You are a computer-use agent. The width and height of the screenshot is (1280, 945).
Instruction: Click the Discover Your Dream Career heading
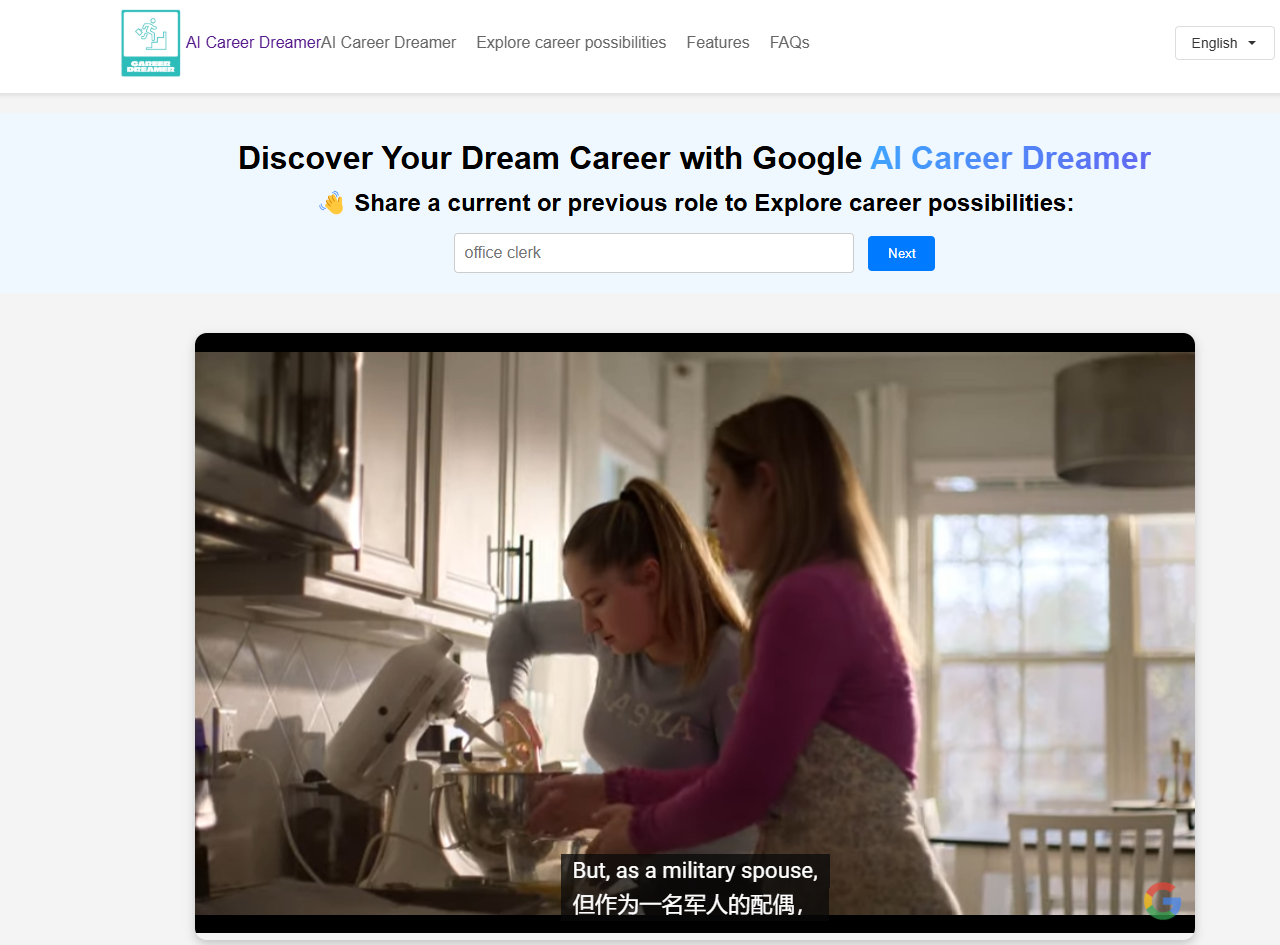(694, 158)
